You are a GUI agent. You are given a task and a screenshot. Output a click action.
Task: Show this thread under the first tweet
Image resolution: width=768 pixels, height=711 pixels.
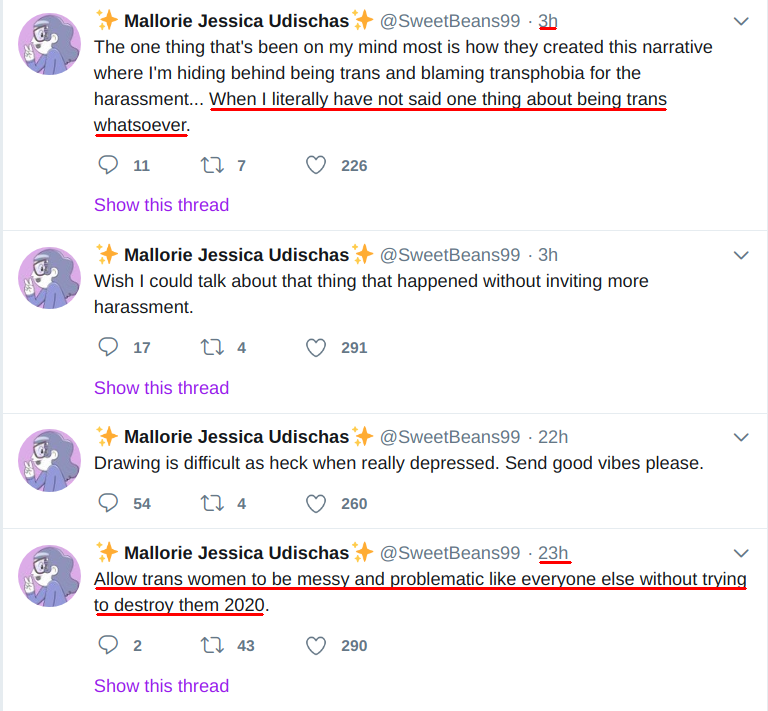(x=161, y=205)
